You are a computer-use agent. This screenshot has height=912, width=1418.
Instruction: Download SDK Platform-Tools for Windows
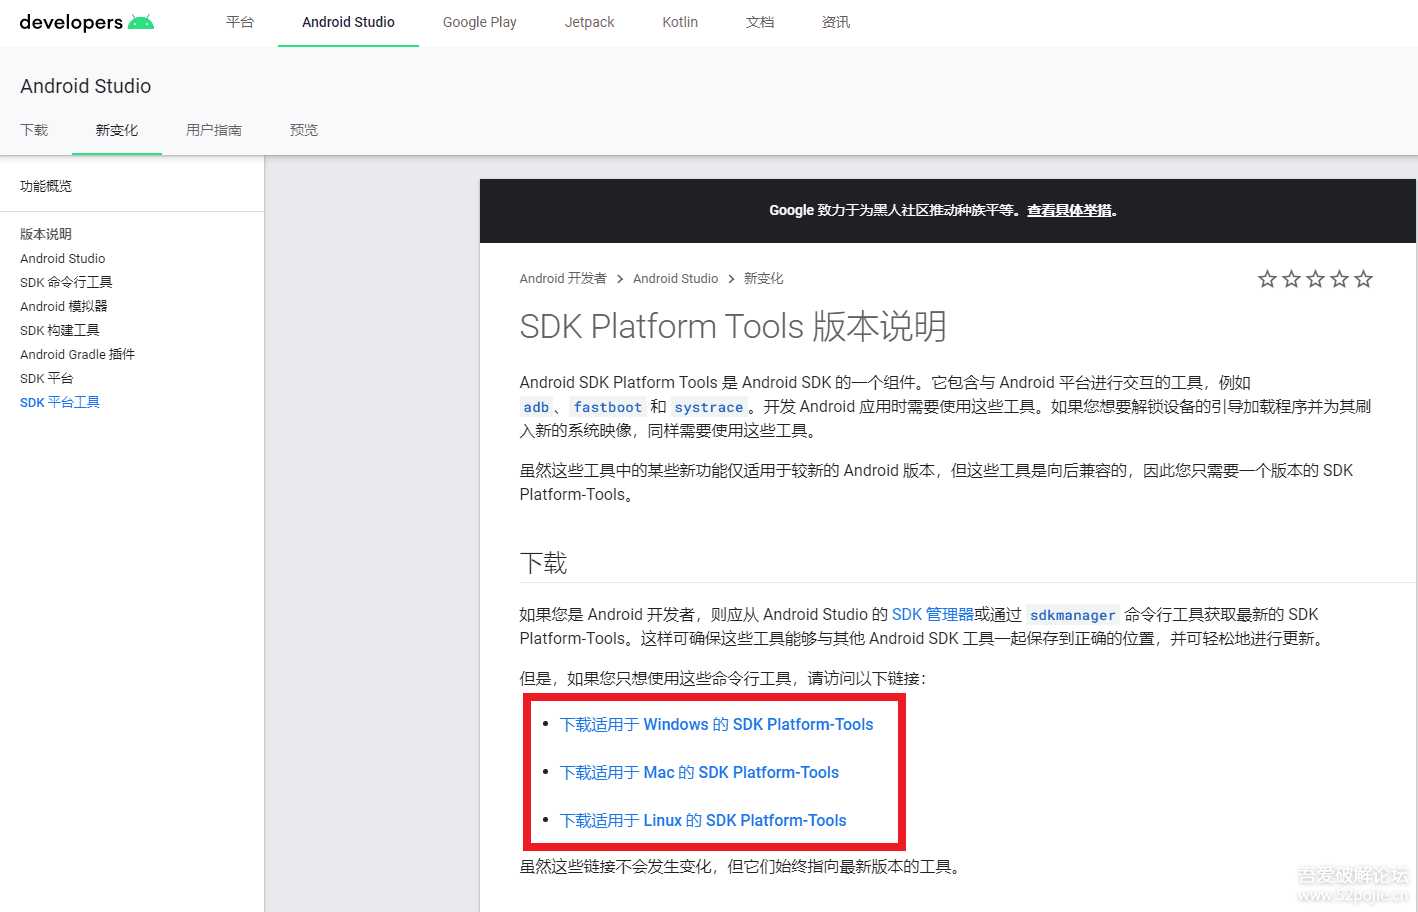pos(716,724)
